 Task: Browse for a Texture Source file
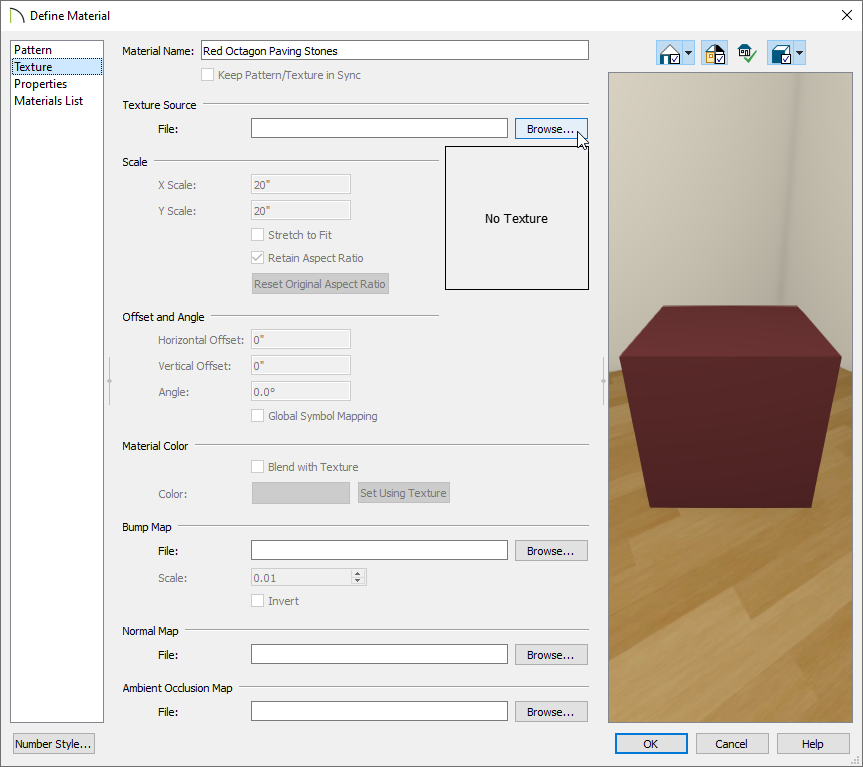coord(551,129)
